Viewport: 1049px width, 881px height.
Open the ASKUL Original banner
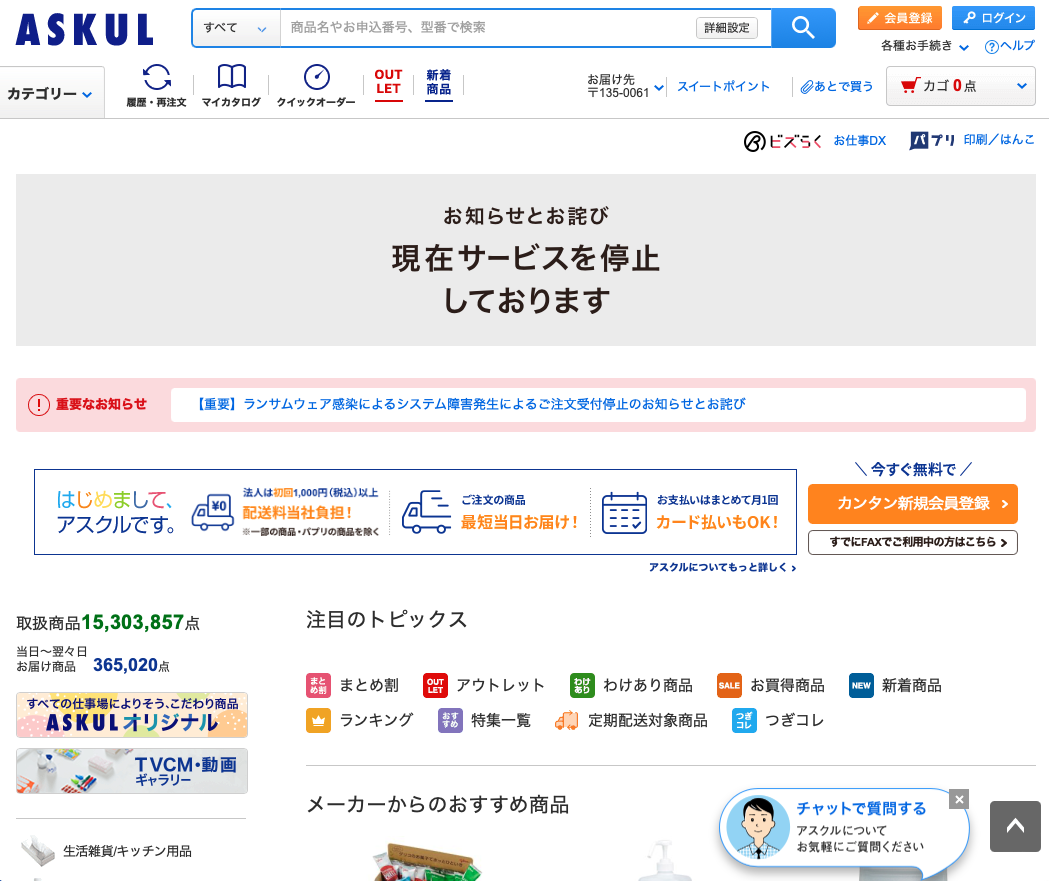[x=132, y=715]
